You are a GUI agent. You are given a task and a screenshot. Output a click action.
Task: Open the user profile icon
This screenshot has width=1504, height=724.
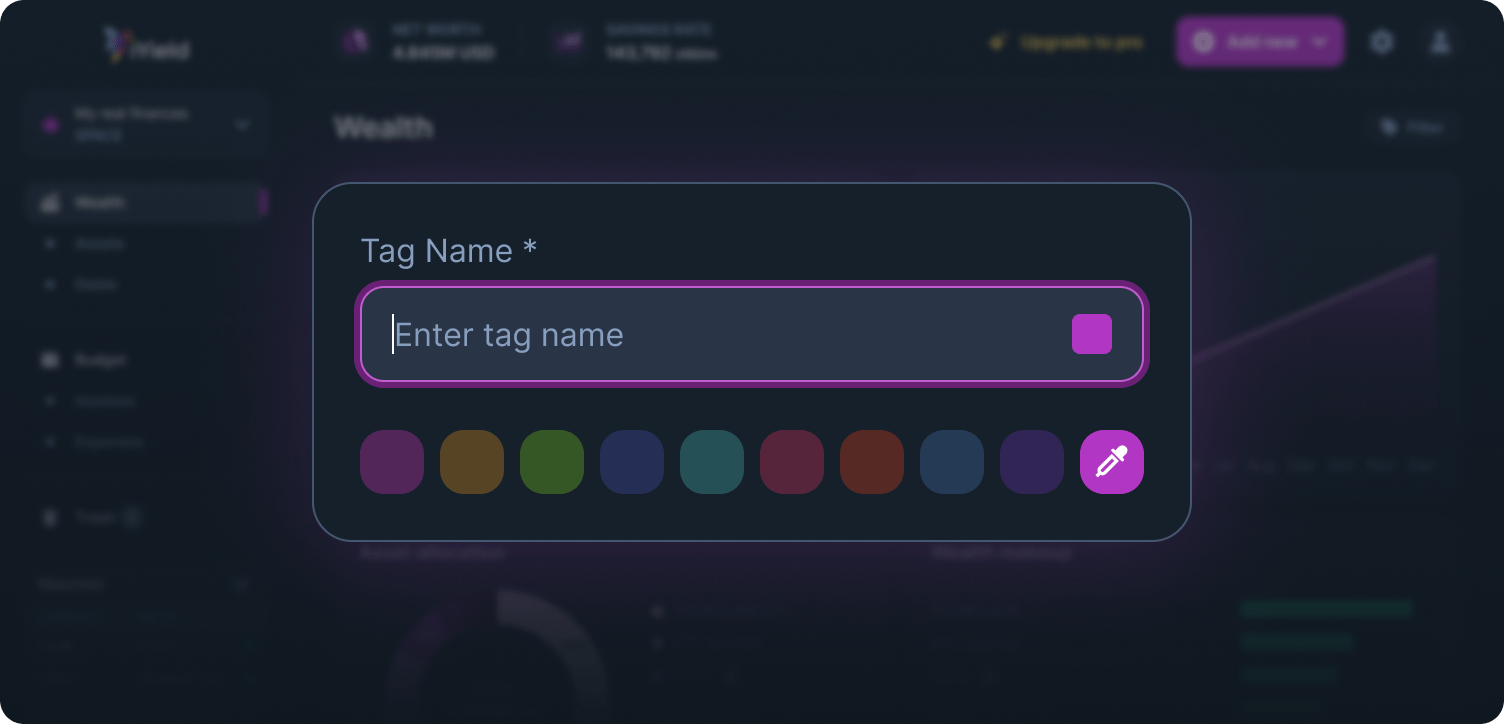pos(1440,42)
